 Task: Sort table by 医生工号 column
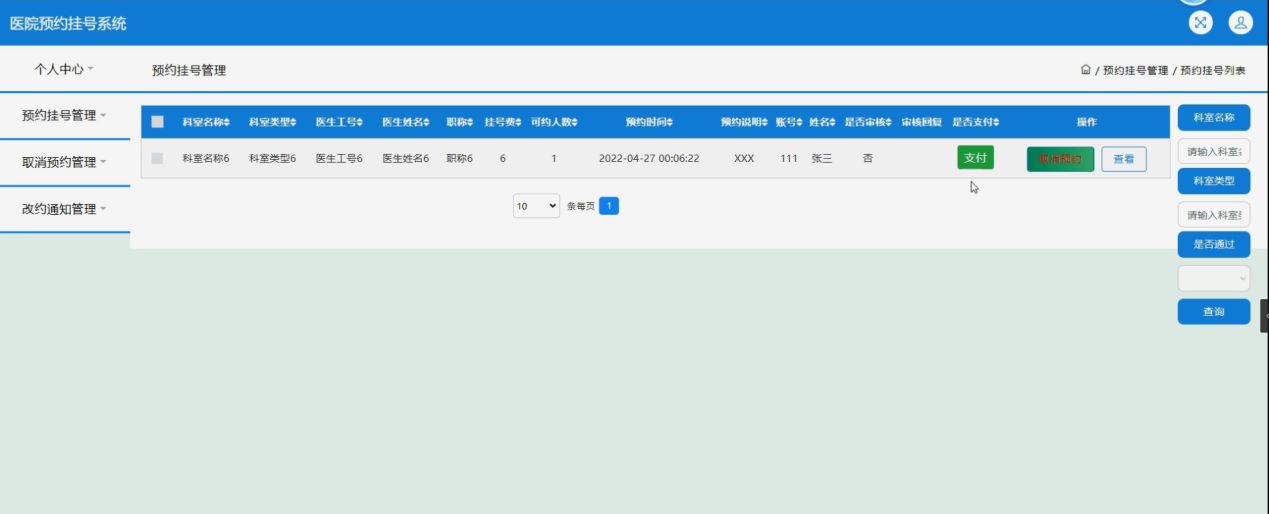coord(339,122)
